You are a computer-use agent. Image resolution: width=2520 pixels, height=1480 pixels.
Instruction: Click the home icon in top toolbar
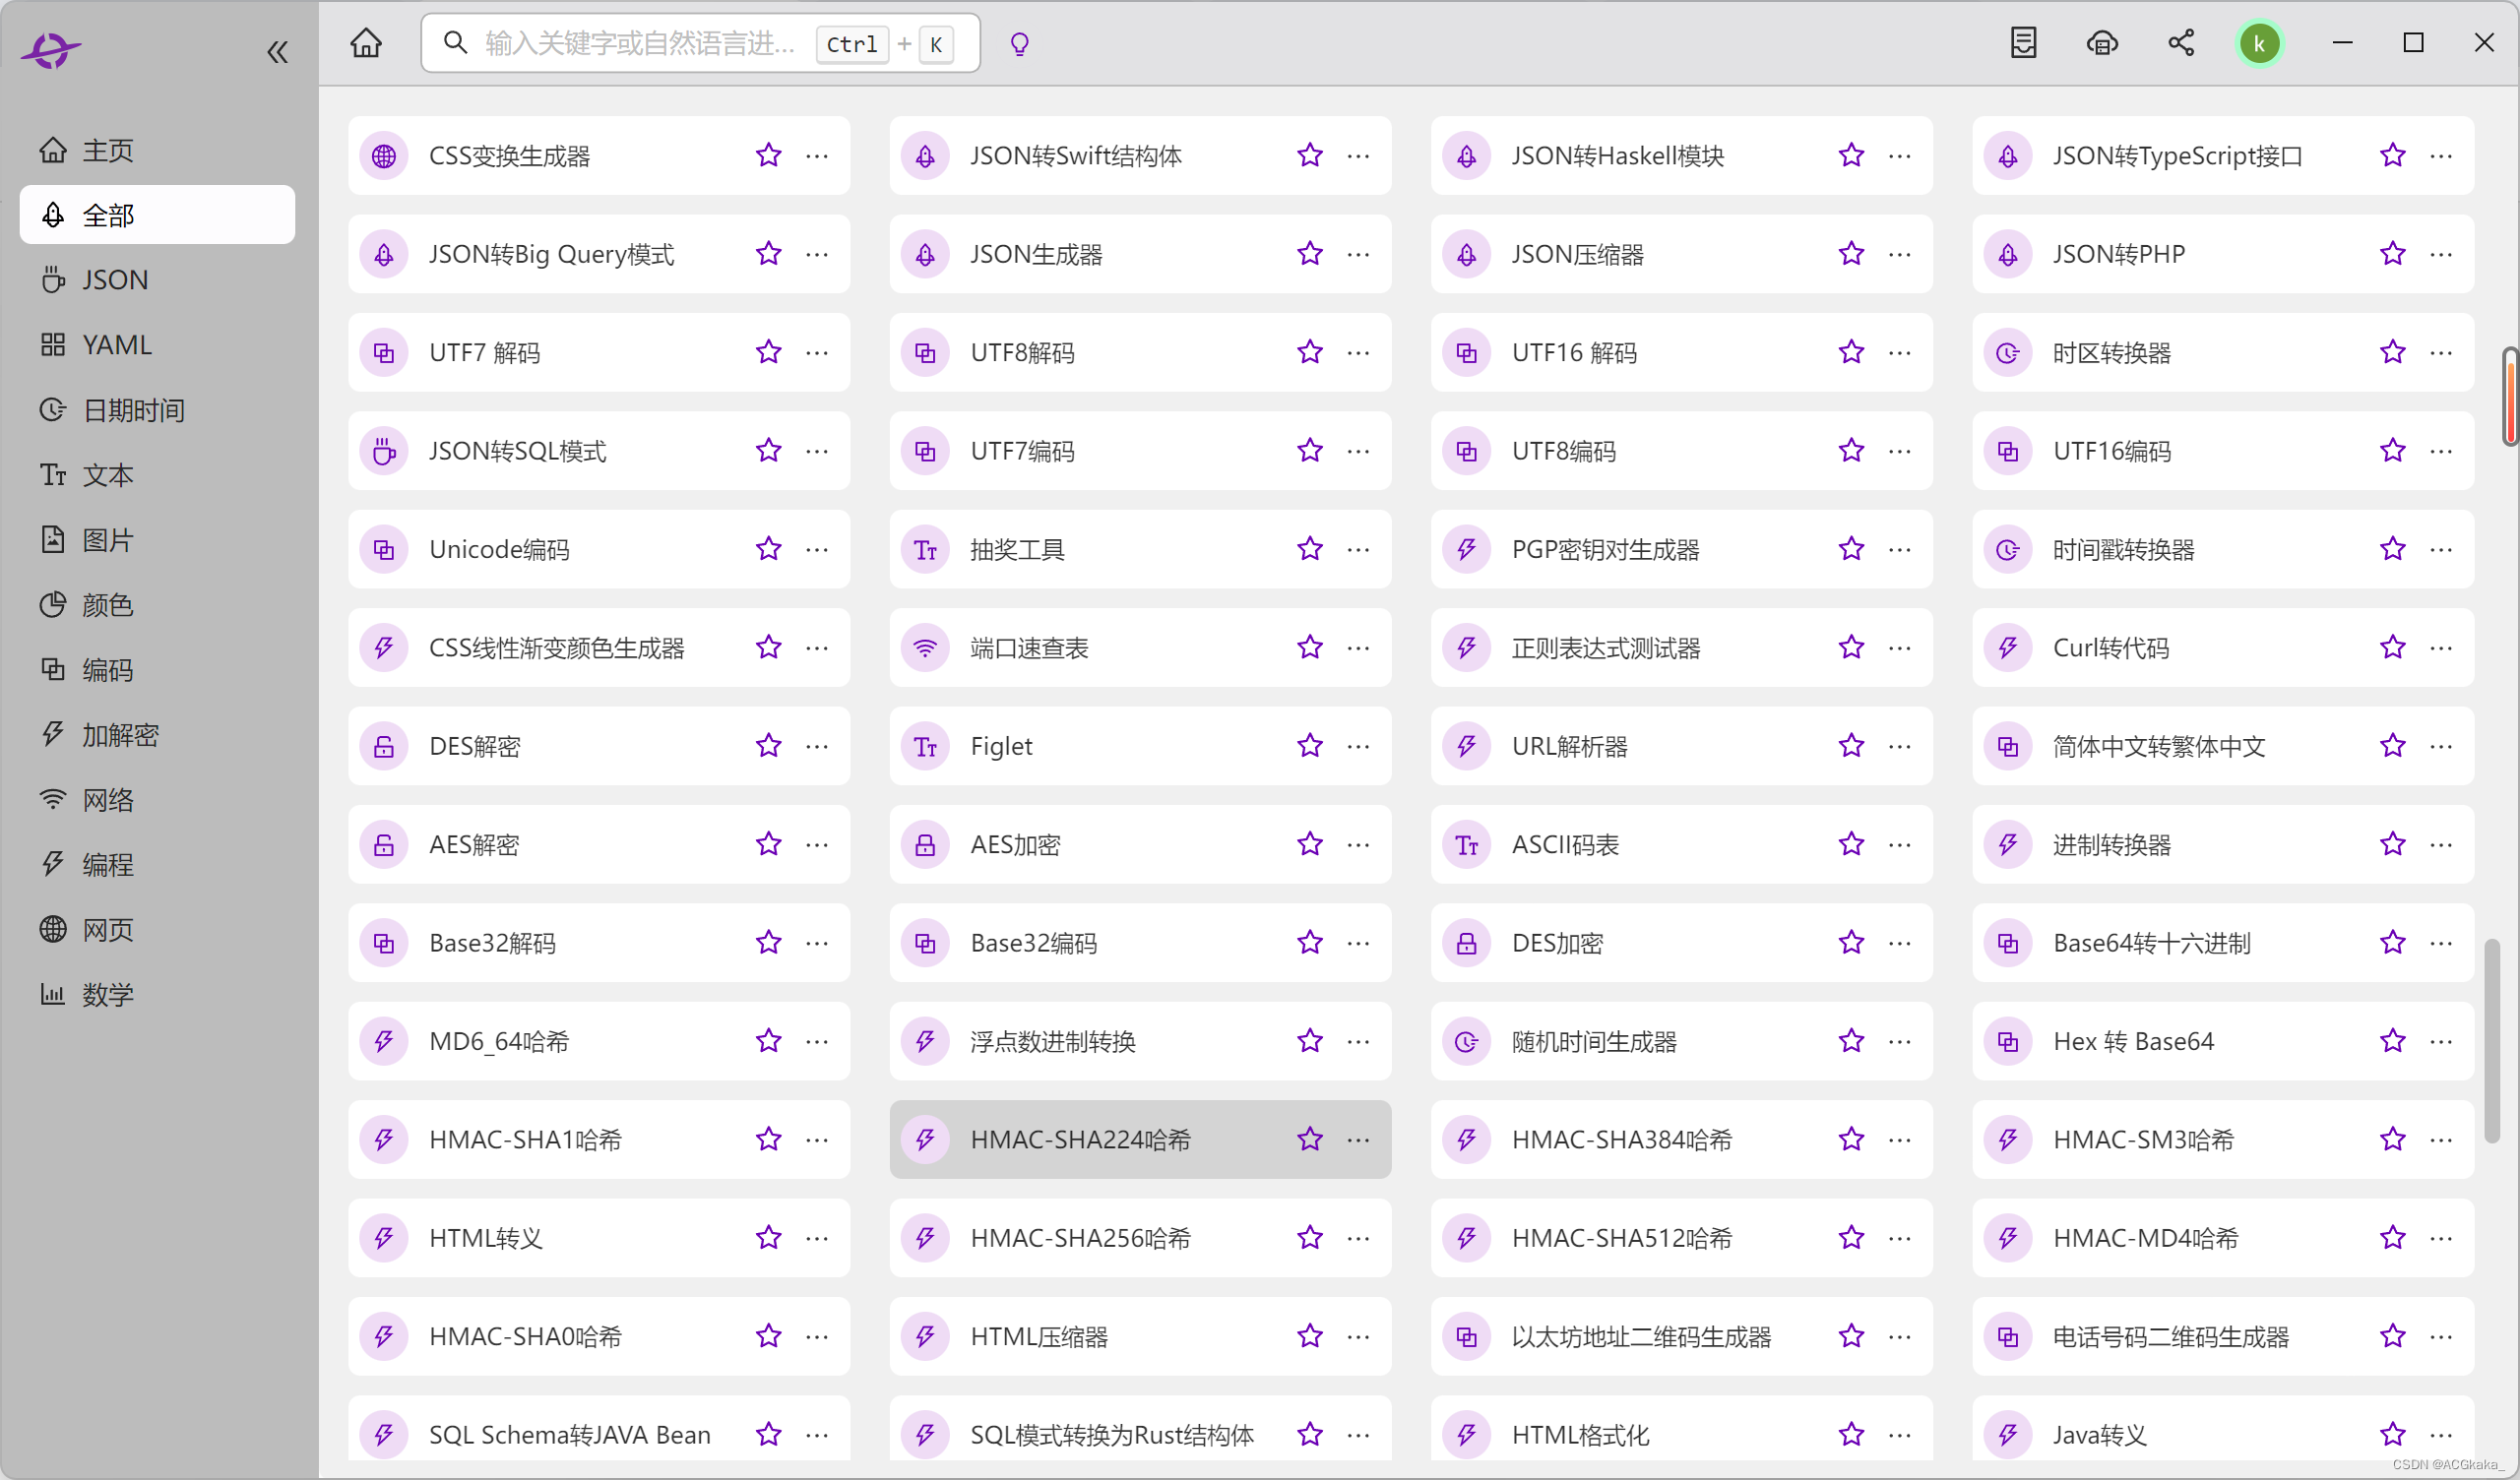pos(366,43)
